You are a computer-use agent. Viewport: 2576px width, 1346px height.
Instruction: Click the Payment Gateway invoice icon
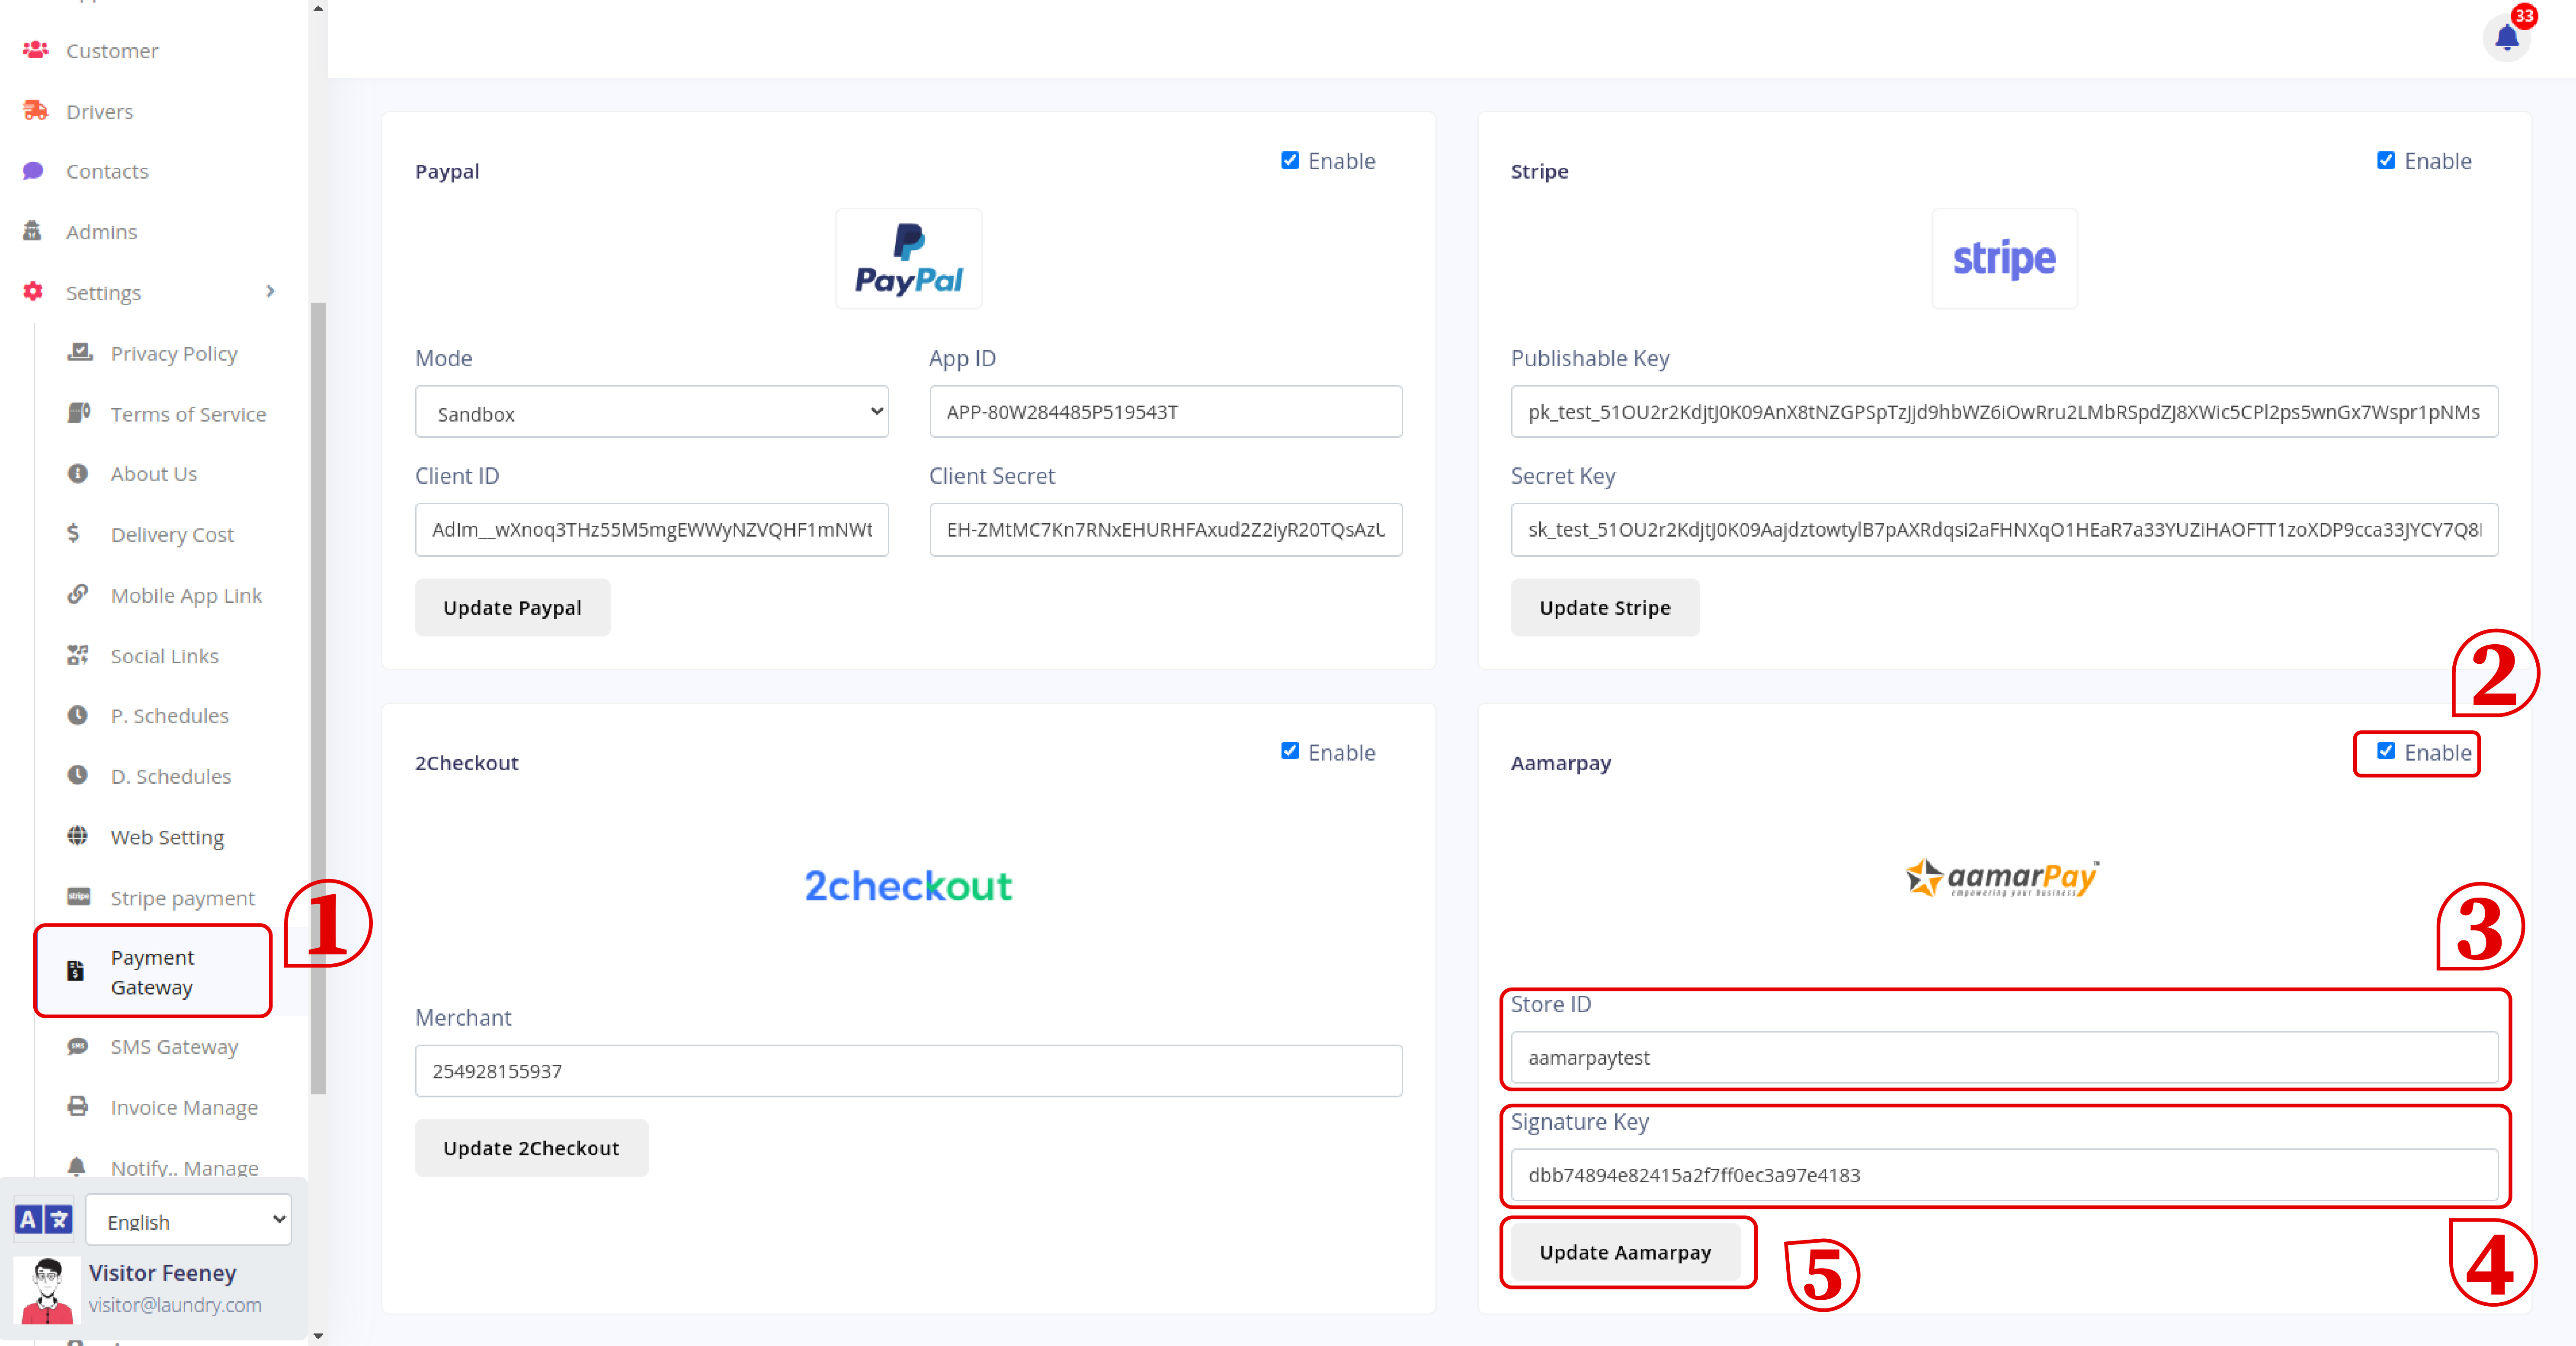(75, 971)
